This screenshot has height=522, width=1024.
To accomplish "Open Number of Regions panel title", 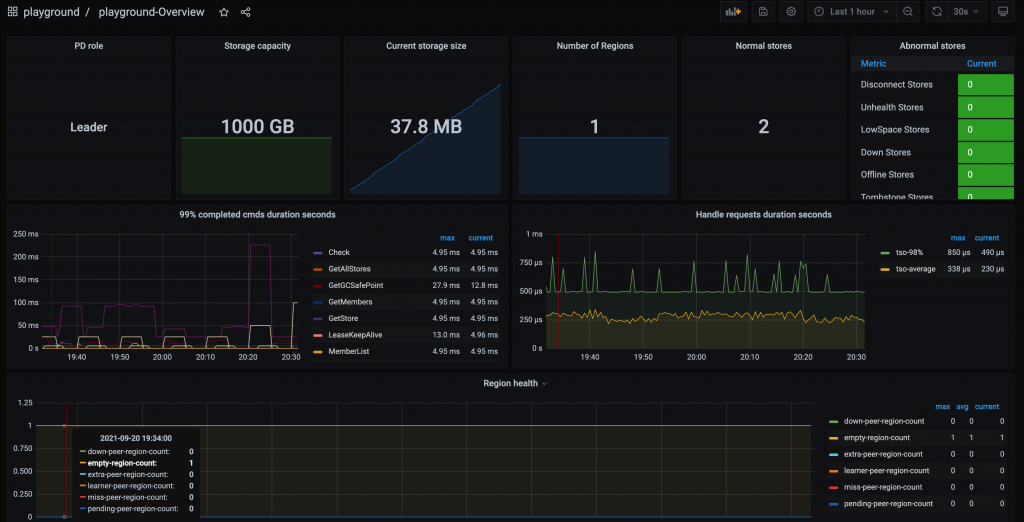I will point(594,46).
